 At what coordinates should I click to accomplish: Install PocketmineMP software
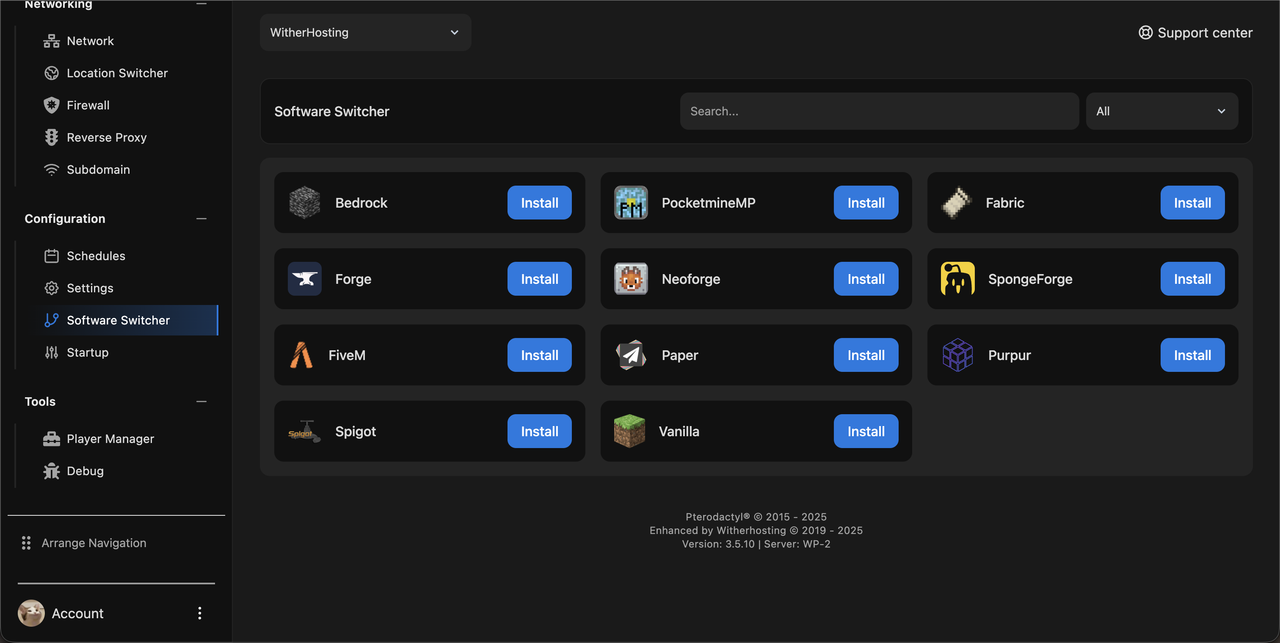[866, 203]
